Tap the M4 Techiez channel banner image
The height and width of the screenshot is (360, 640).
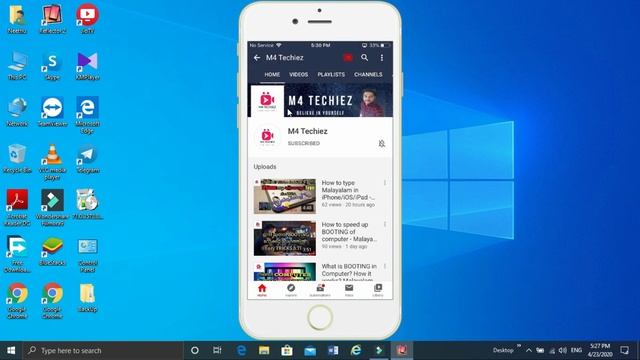tap(320, 100)
